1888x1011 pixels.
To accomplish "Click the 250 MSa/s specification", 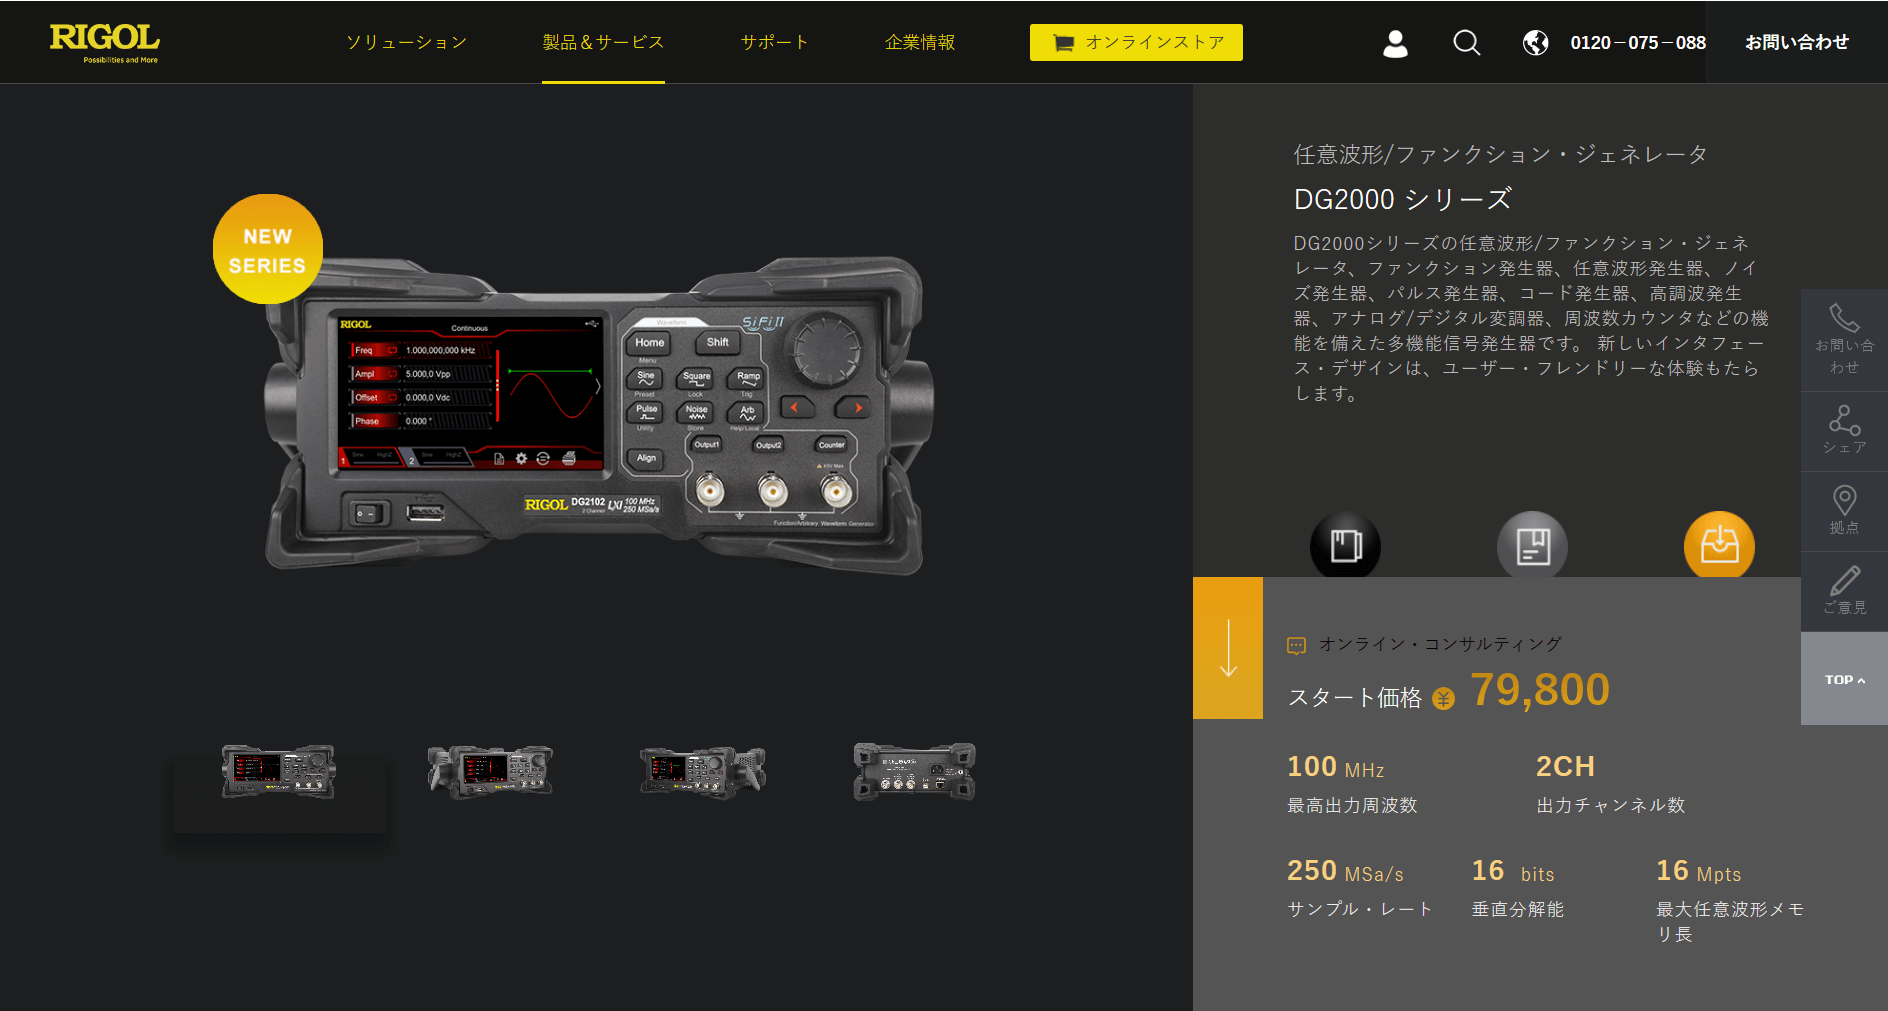I will click(1345, 871).
